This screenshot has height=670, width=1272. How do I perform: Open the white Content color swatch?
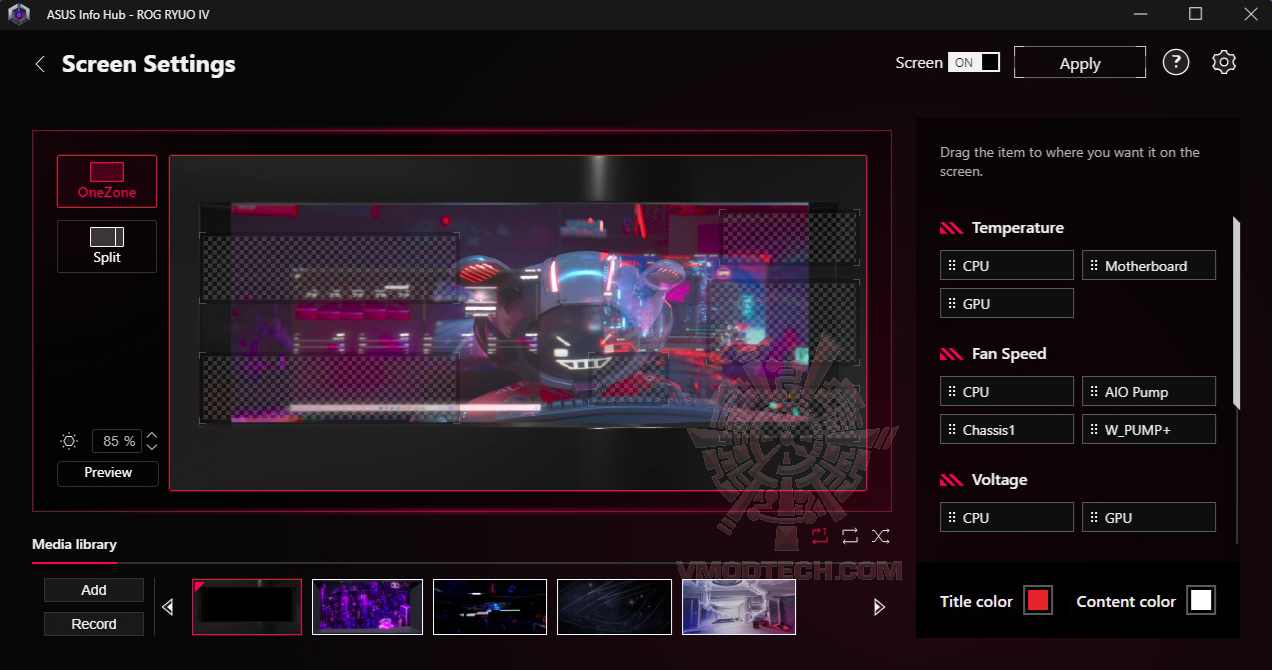pos(1201,600)
